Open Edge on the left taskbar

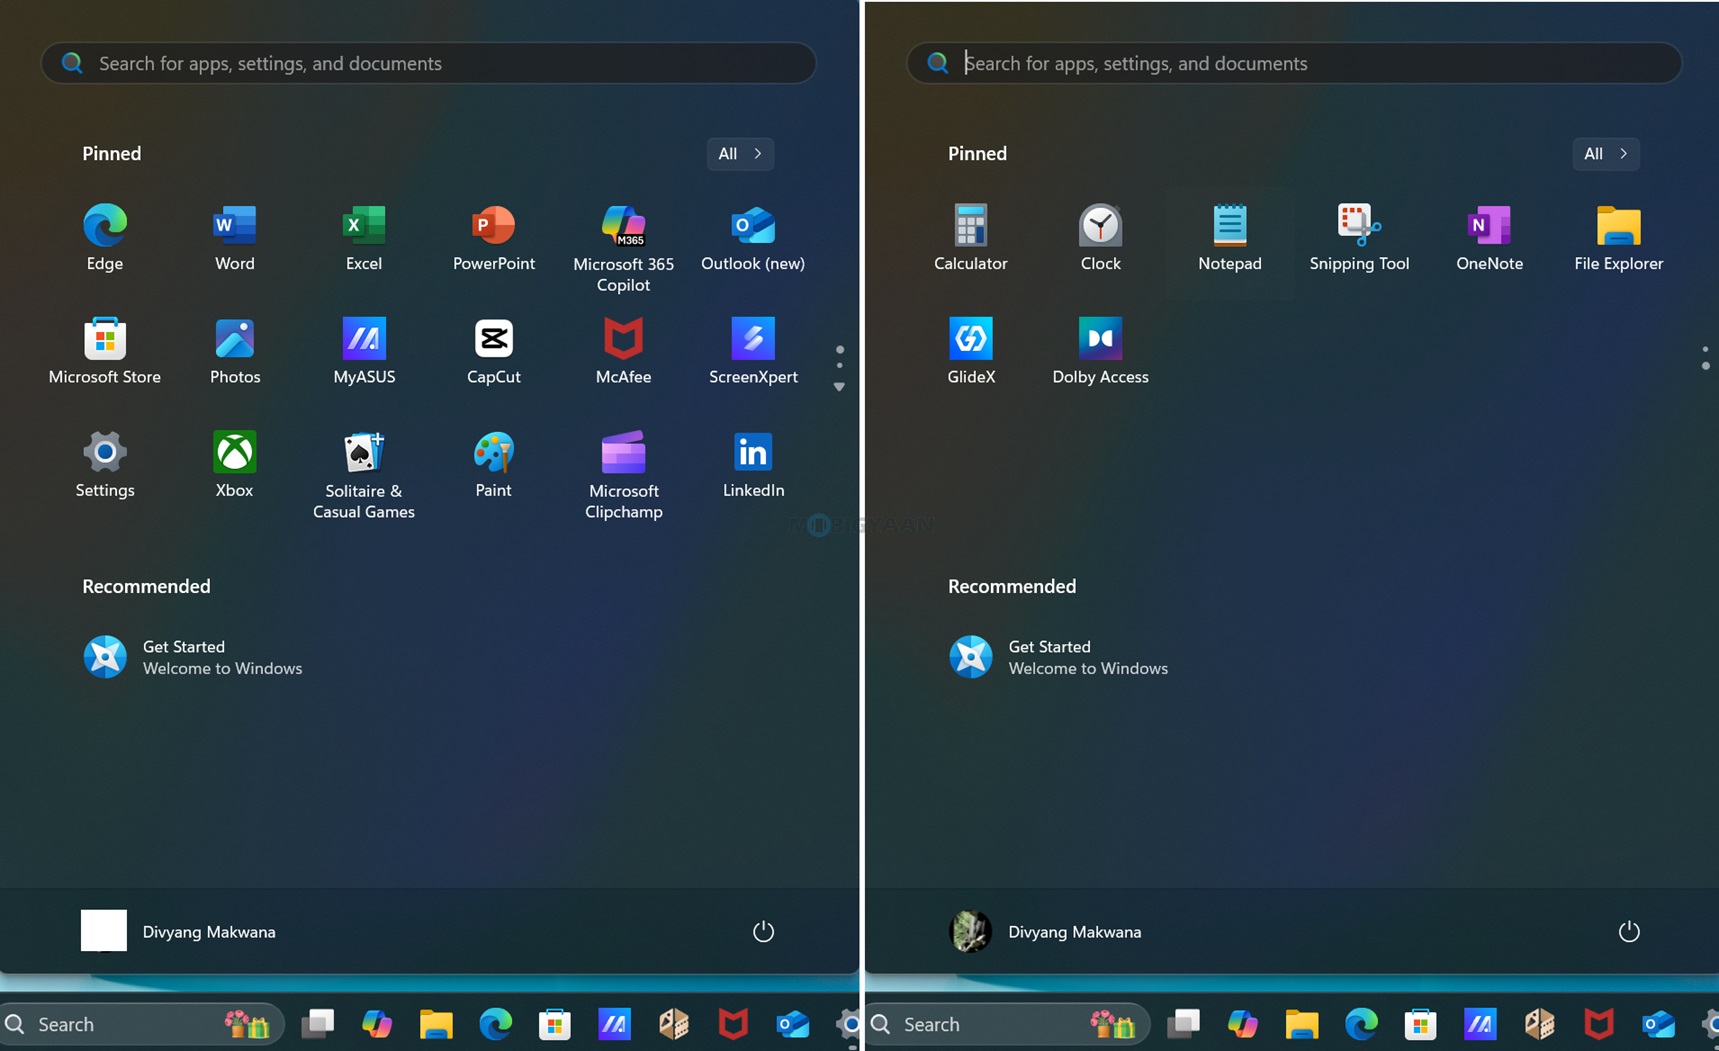(496, 1024)
